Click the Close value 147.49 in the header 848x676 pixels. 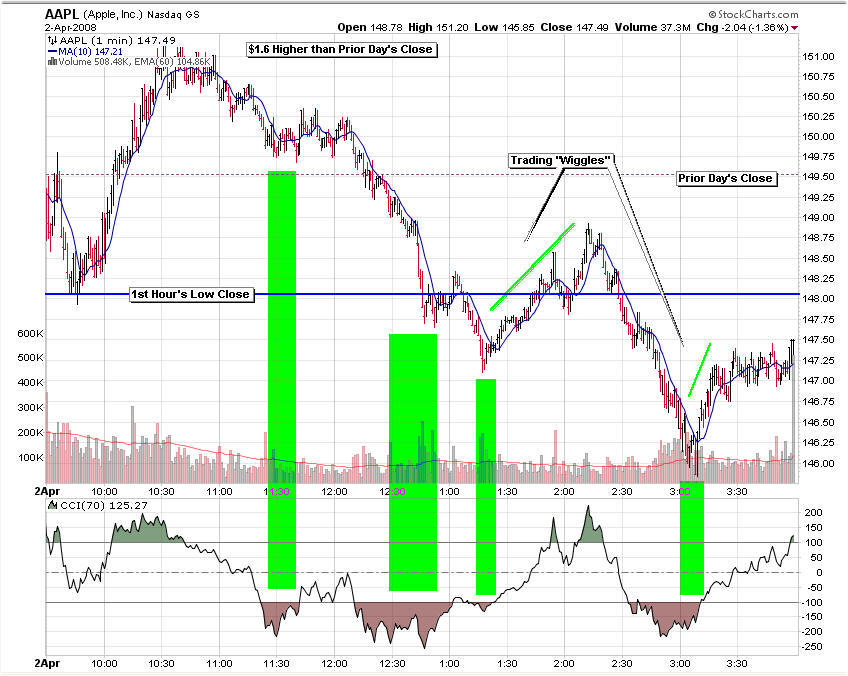click(x=592, y=28)
